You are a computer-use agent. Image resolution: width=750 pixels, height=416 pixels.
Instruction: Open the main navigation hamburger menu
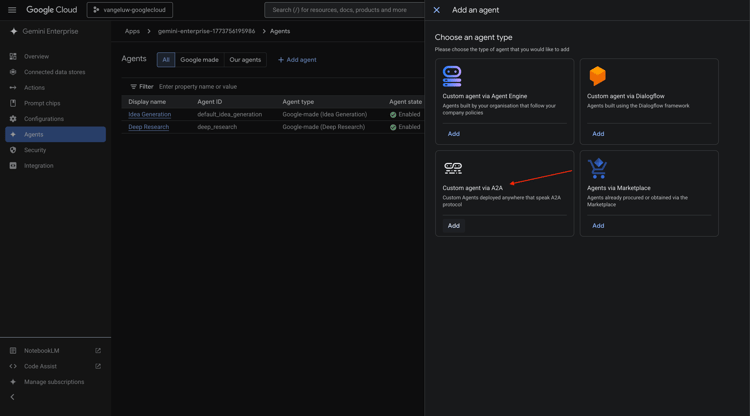pos(12,10)
